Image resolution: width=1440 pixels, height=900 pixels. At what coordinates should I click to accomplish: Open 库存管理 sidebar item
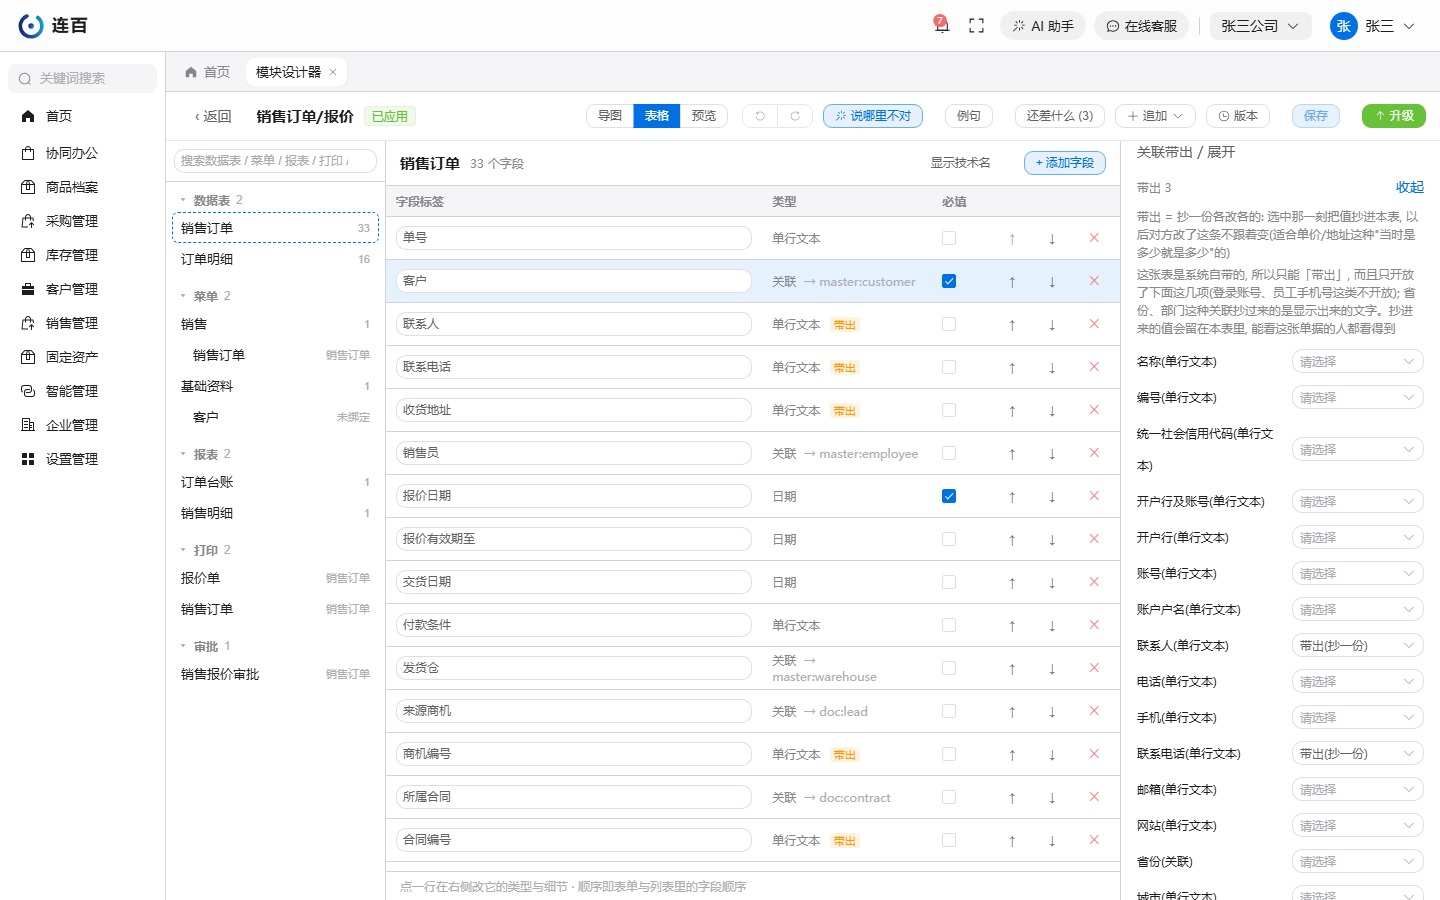(x=82, y=255)
